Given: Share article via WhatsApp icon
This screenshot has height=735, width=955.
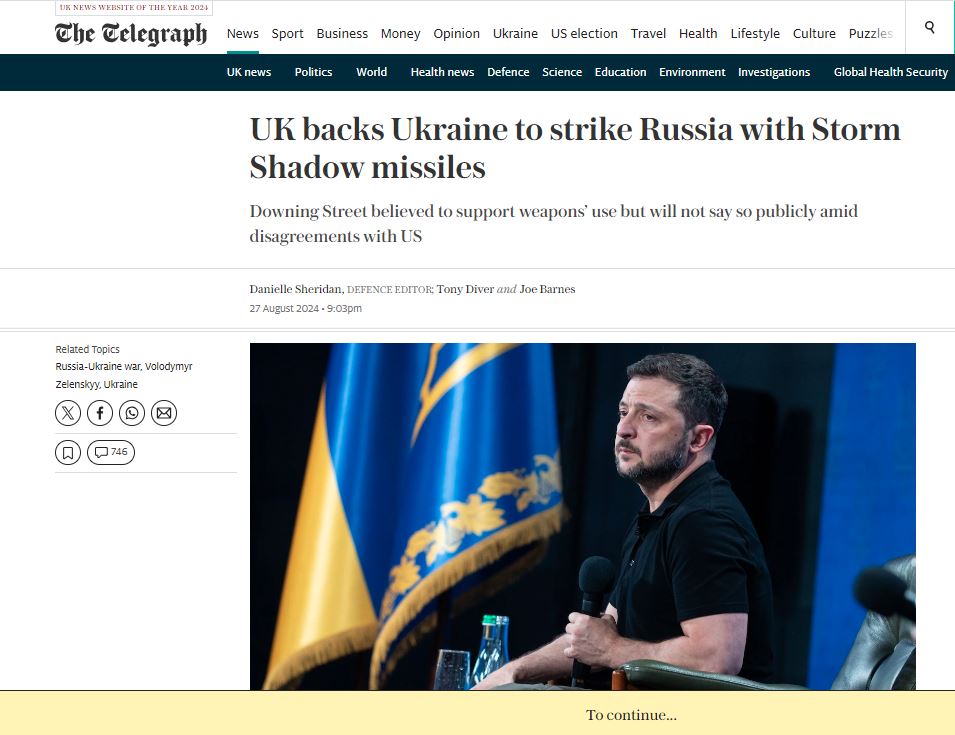Looking at the screenshot, I should click(x=132, y=413).
